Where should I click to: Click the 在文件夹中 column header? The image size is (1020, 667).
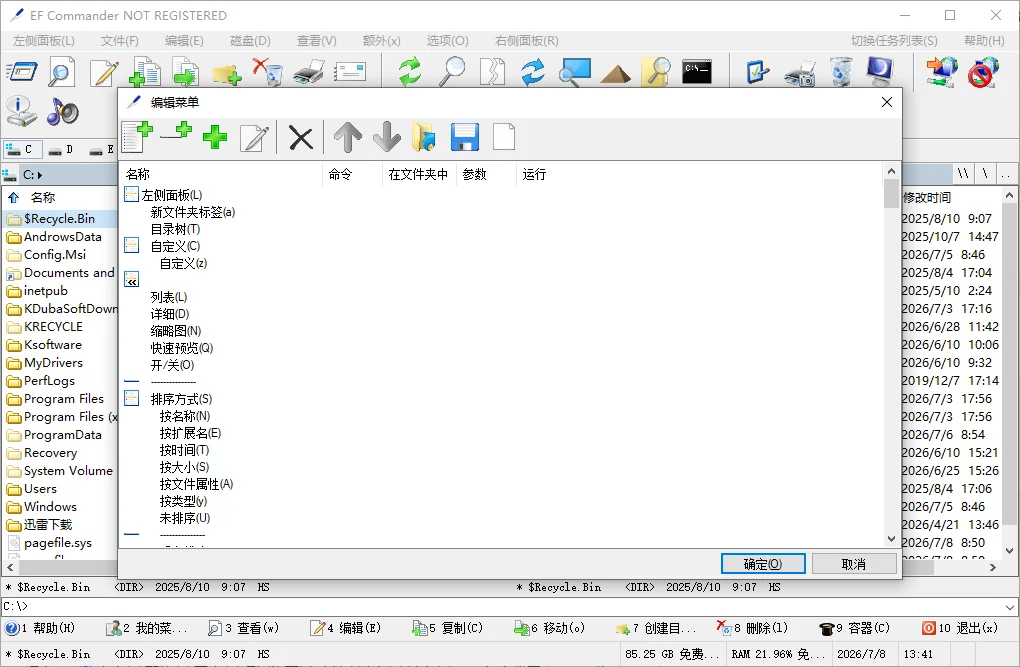click(418, 174)
